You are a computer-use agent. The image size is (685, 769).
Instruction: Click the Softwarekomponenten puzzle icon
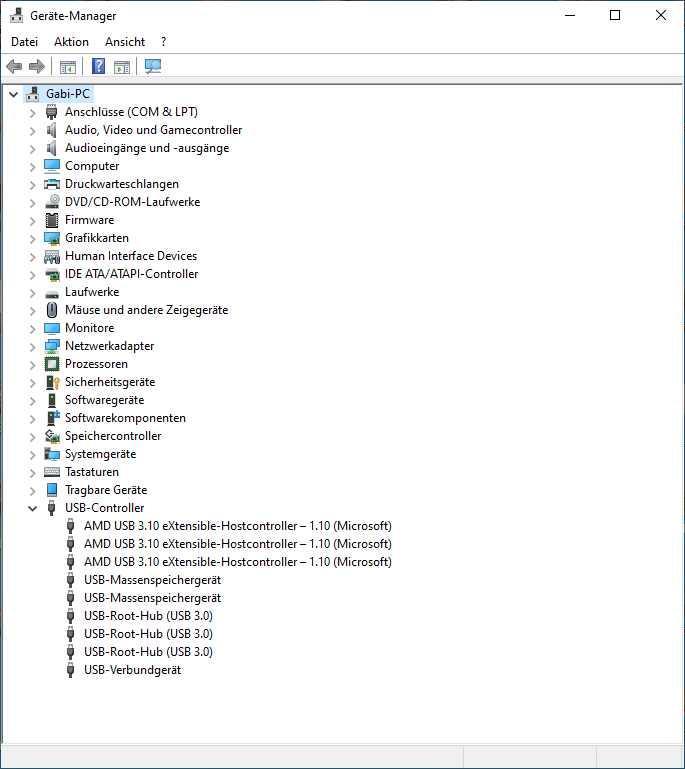pos(52,418)
